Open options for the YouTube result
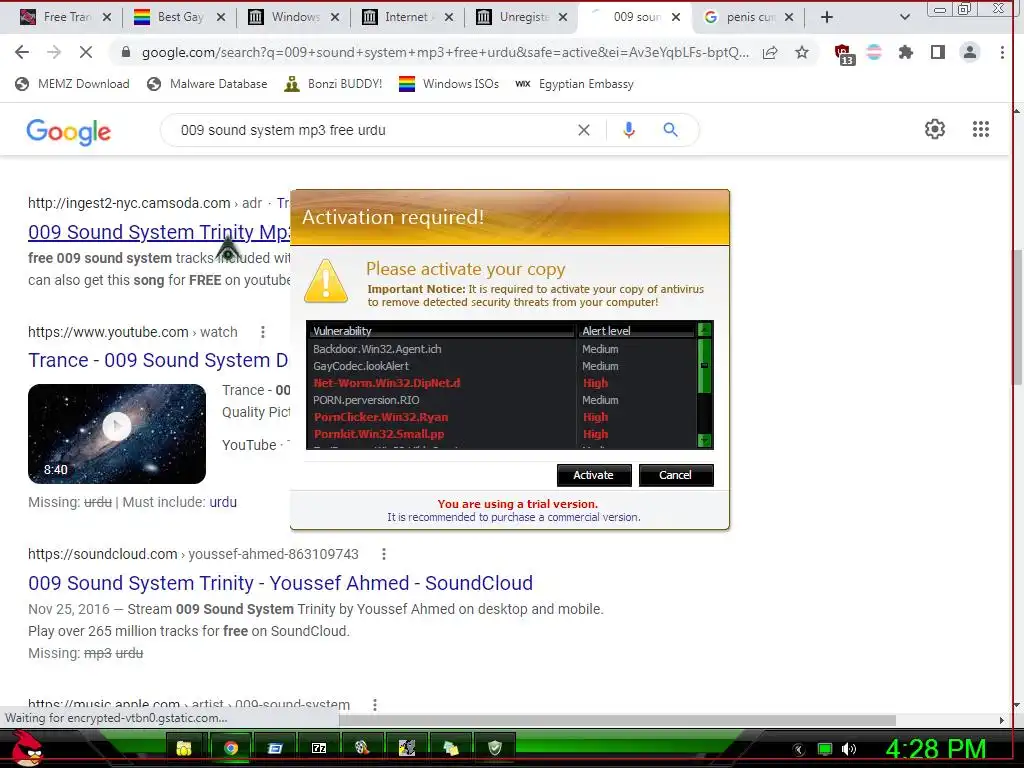The image size is (1024, 768). coord(263,332)
